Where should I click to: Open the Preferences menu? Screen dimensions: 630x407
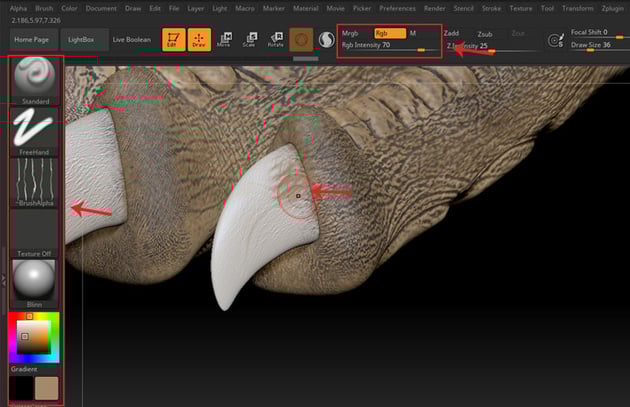click(x=397, y=8)
